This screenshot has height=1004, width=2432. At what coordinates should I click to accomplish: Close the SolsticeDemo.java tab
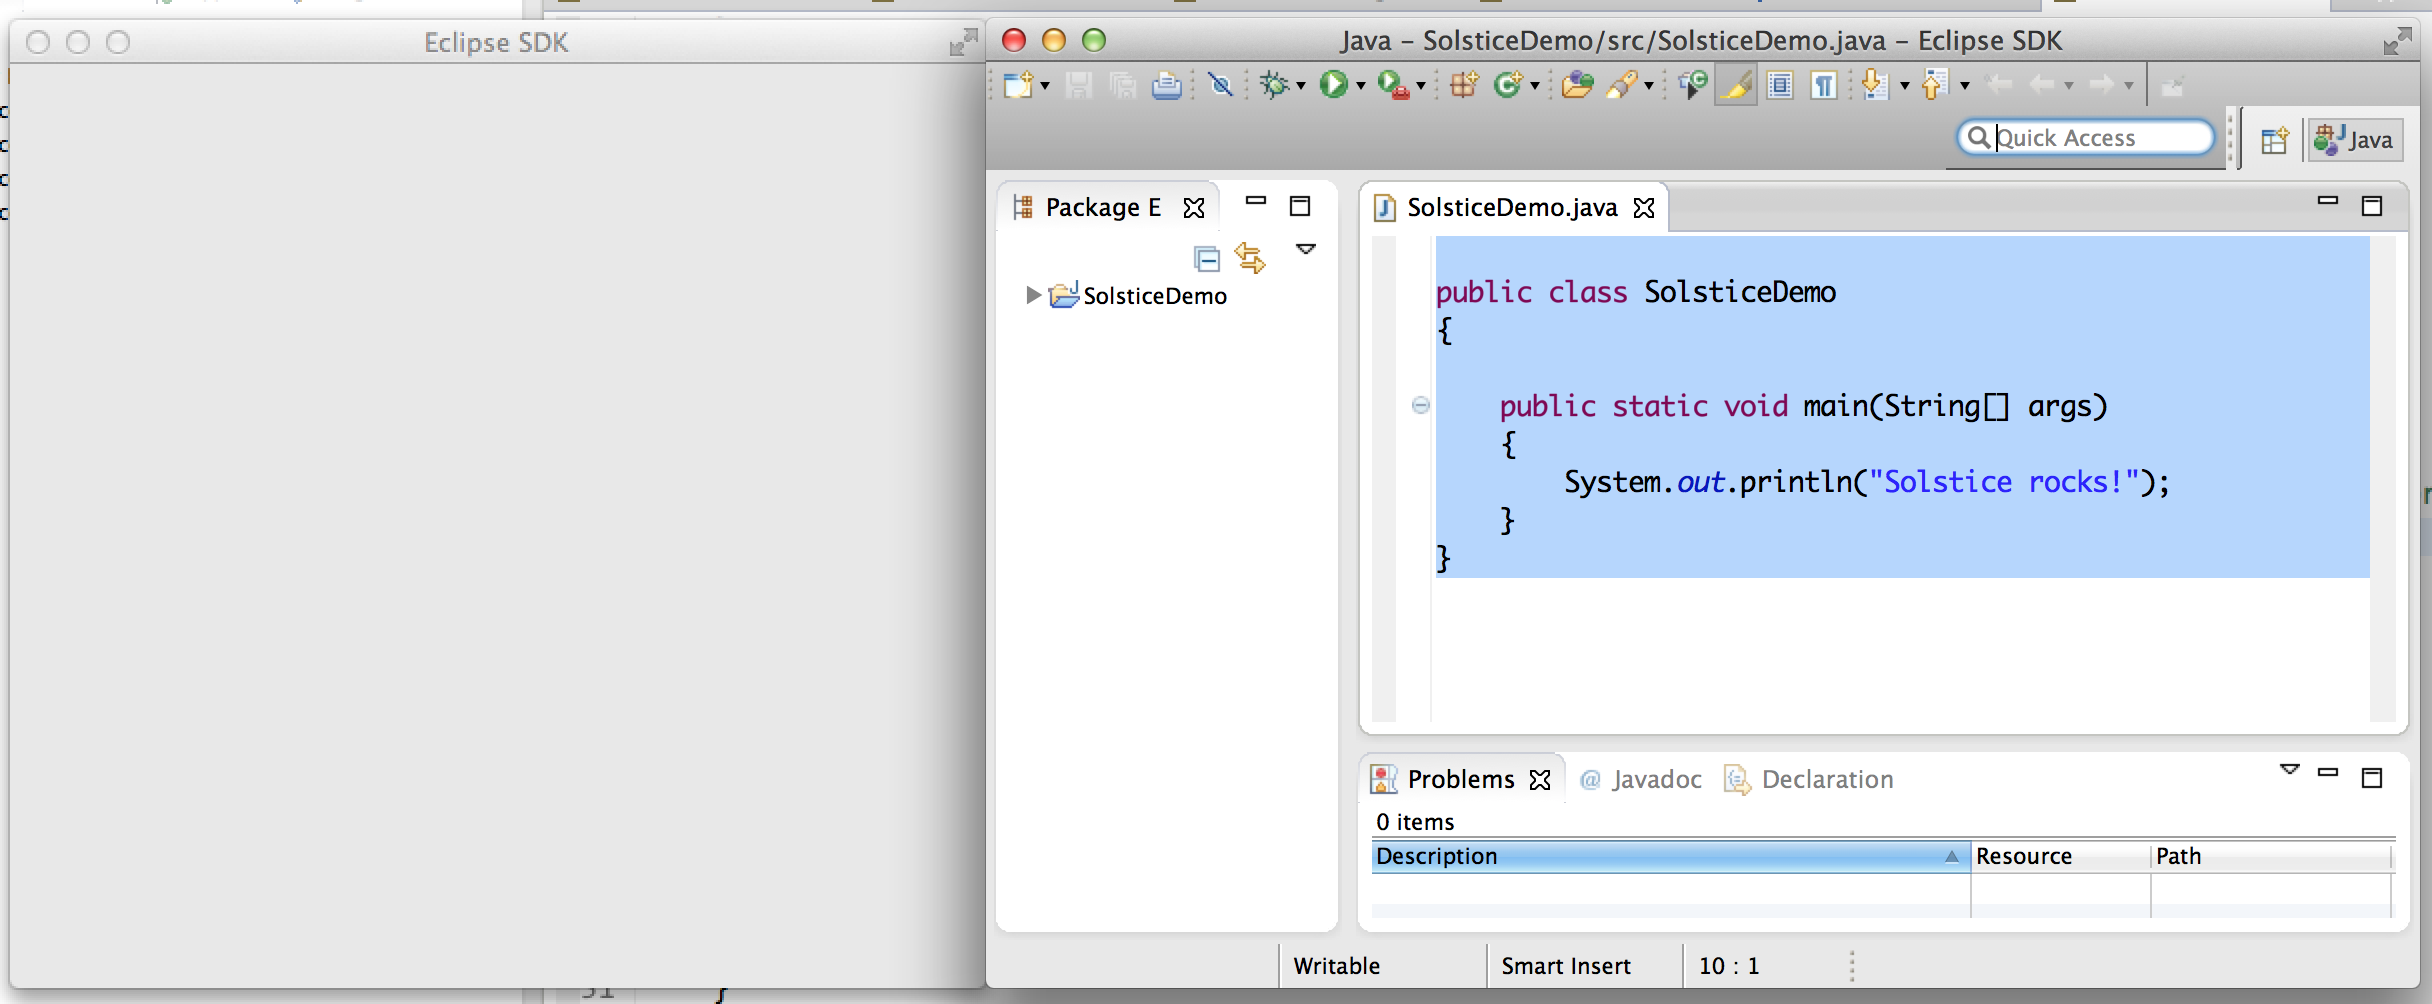coord(1644,208)
